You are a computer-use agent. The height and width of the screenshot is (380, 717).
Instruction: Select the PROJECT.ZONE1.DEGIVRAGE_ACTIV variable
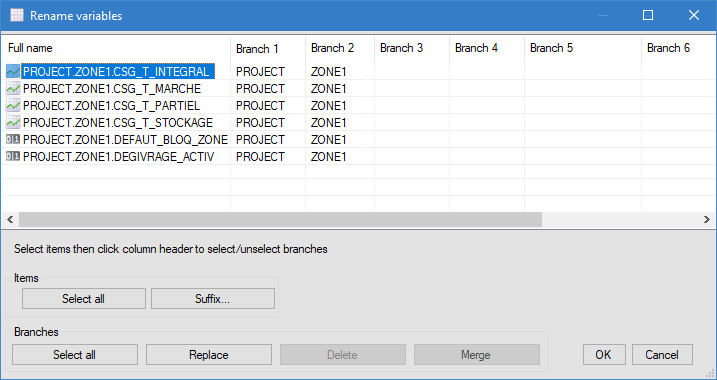click(118, 156)
